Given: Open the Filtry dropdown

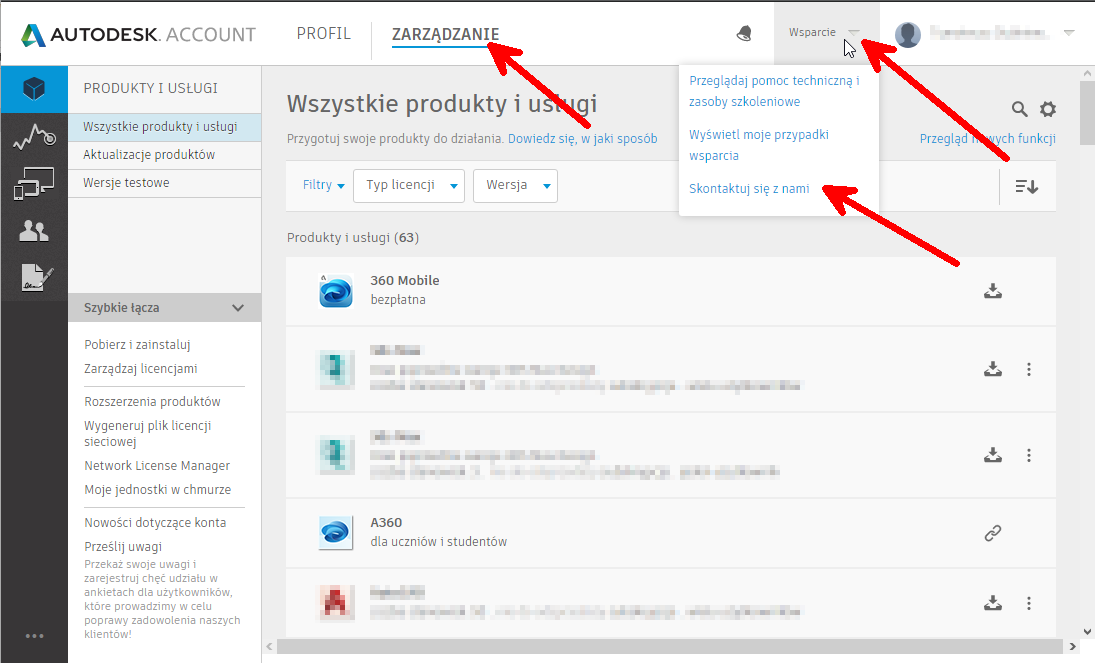Looking at the screenshot, I should tap(323, 185).
